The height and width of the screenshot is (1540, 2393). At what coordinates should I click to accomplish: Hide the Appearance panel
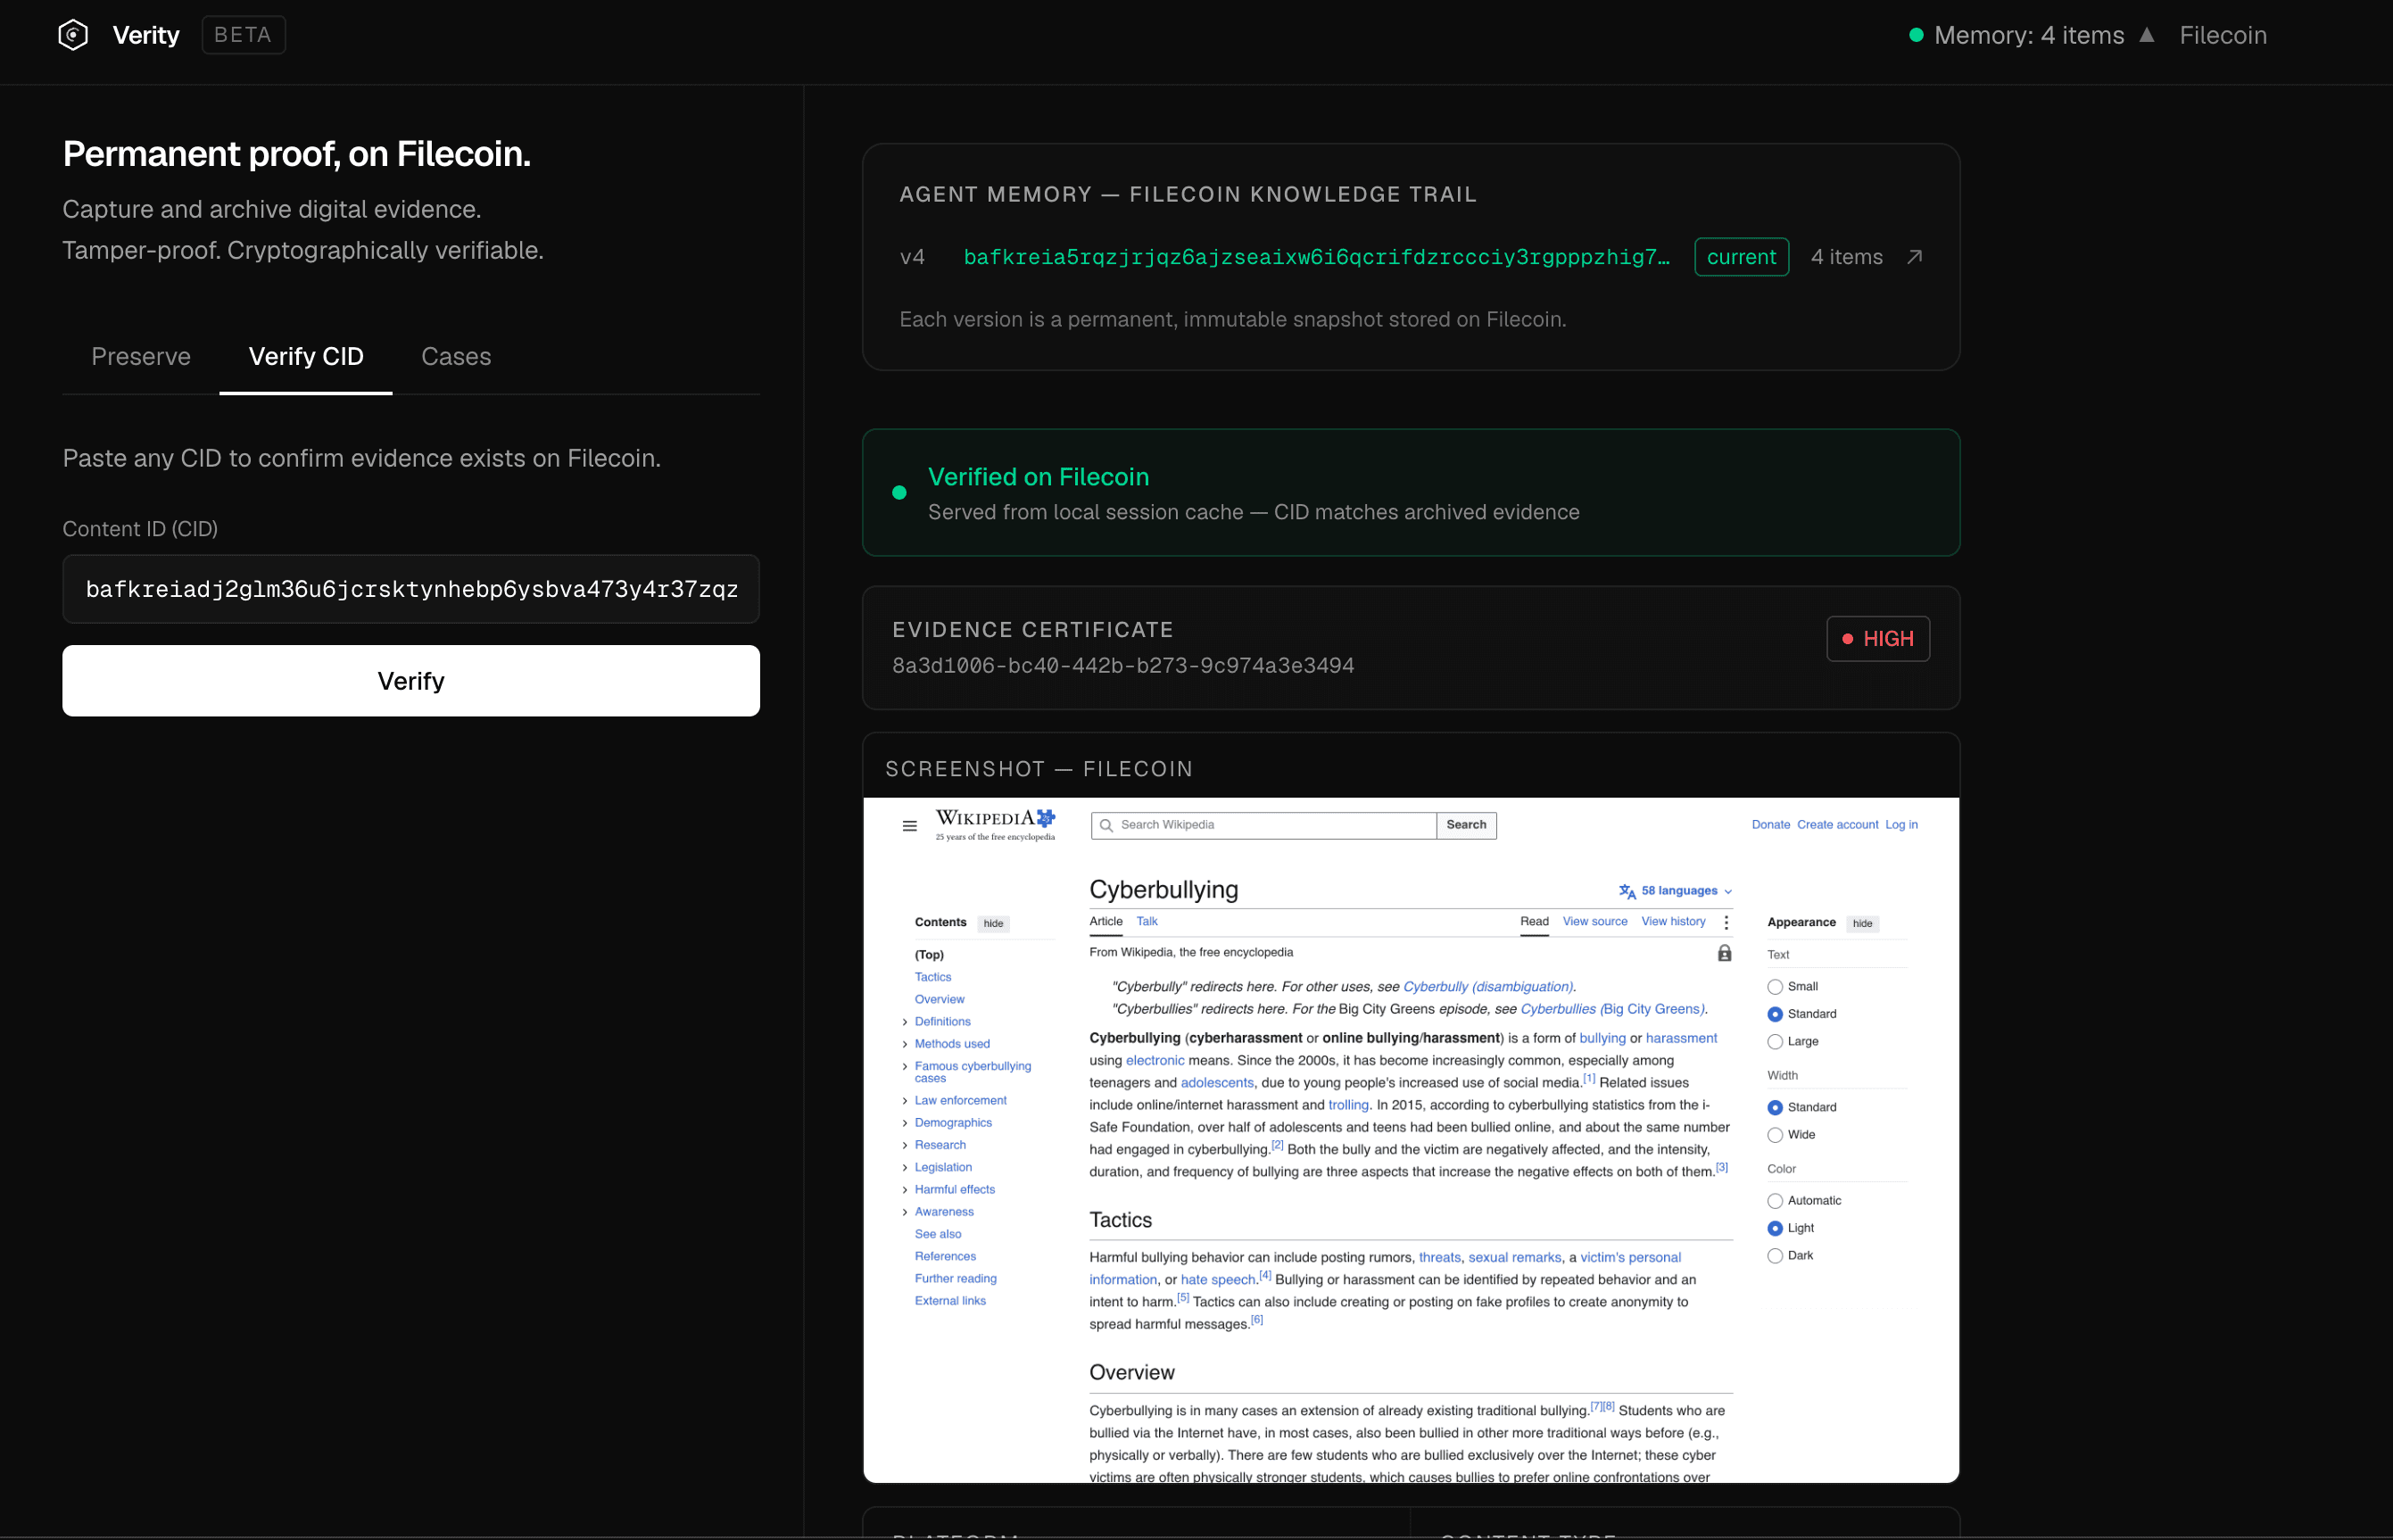point(1862,924)
